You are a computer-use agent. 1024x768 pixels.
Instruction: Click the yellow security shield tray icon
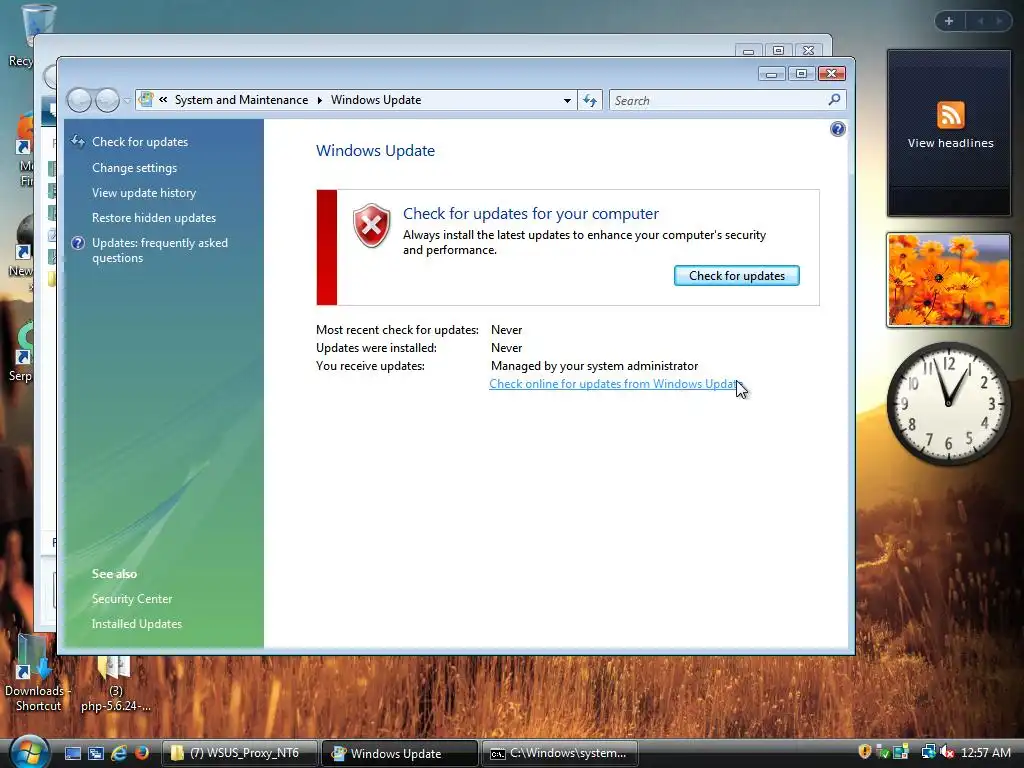click(x=865, y=752)
